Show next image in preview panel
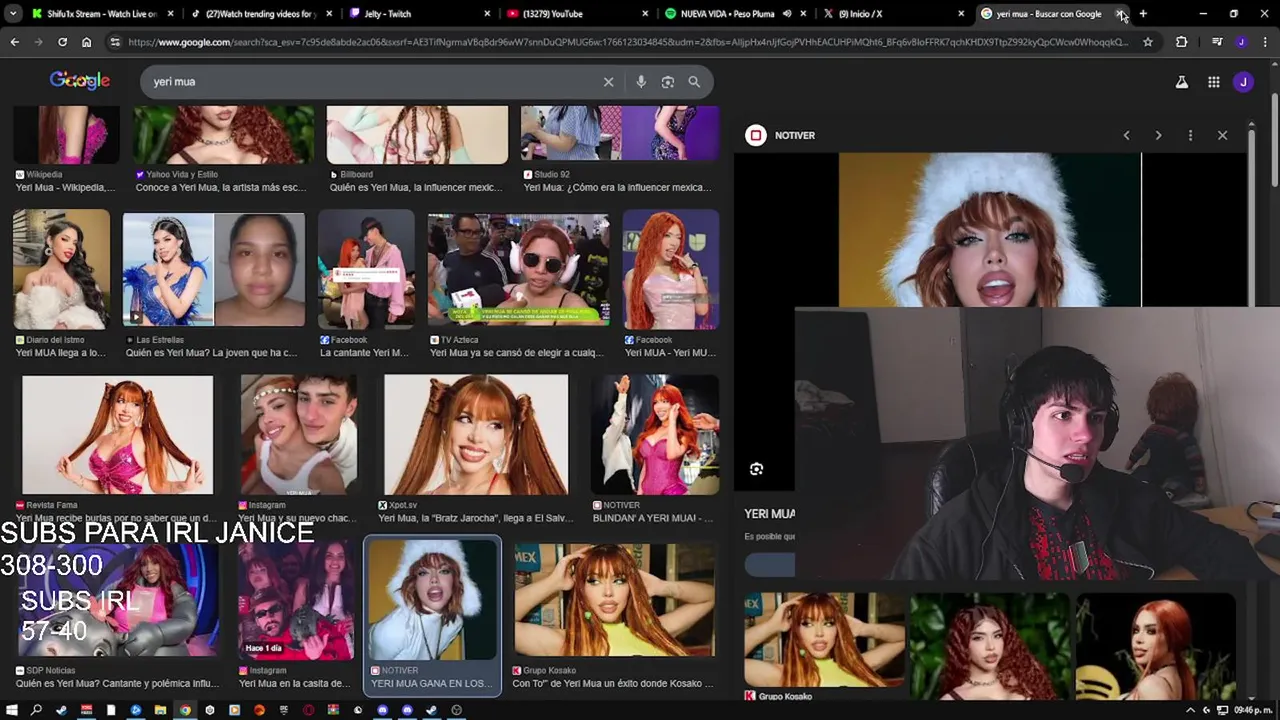 (1158, 135)
